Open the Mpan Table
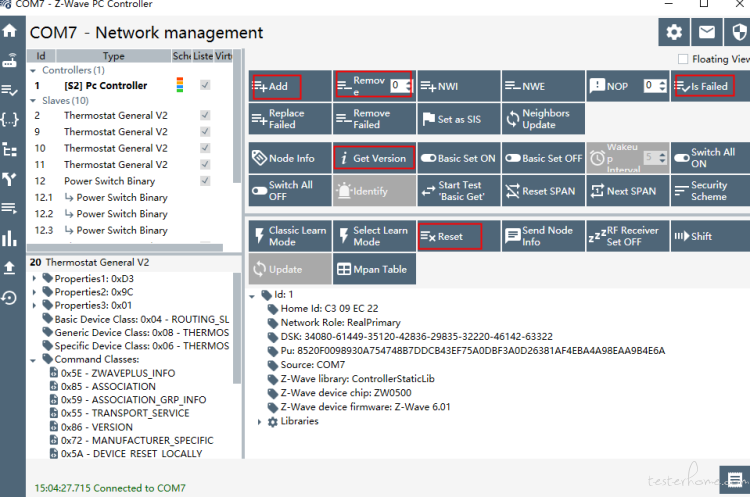This screenshot has width=750, height=497. pos(374,269)
